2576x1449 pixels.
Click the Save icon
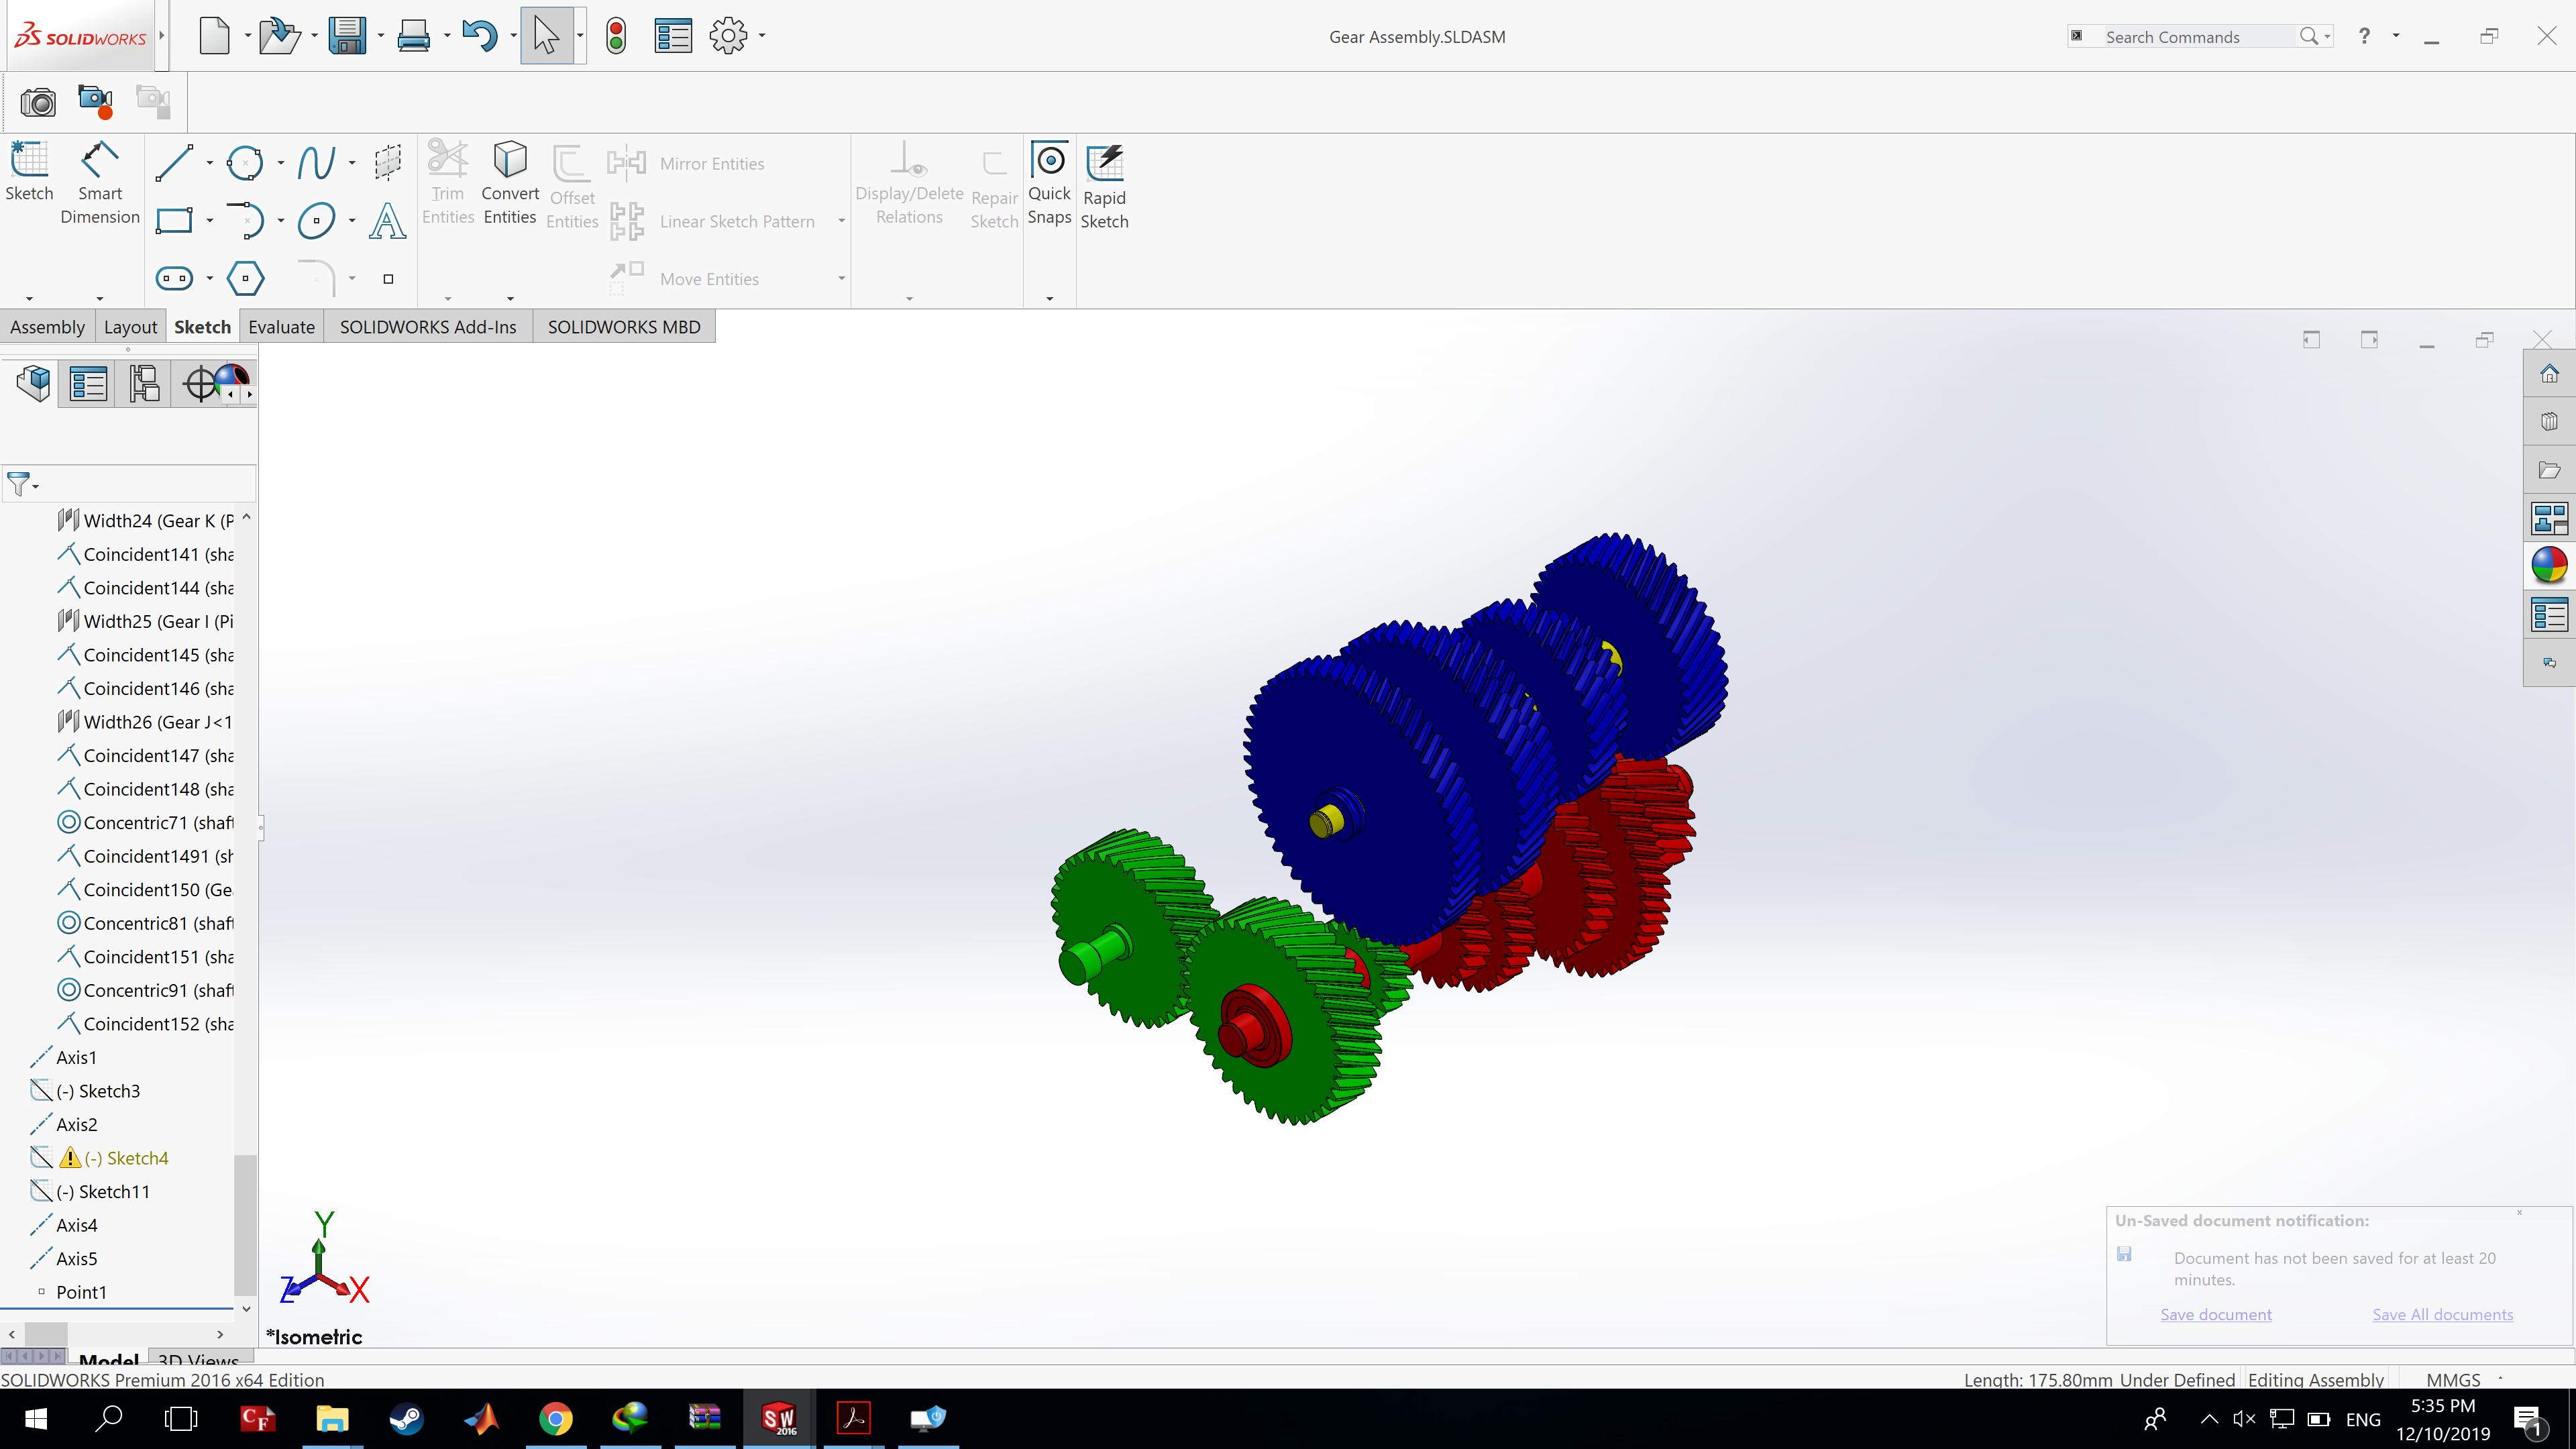pos(347,36)
